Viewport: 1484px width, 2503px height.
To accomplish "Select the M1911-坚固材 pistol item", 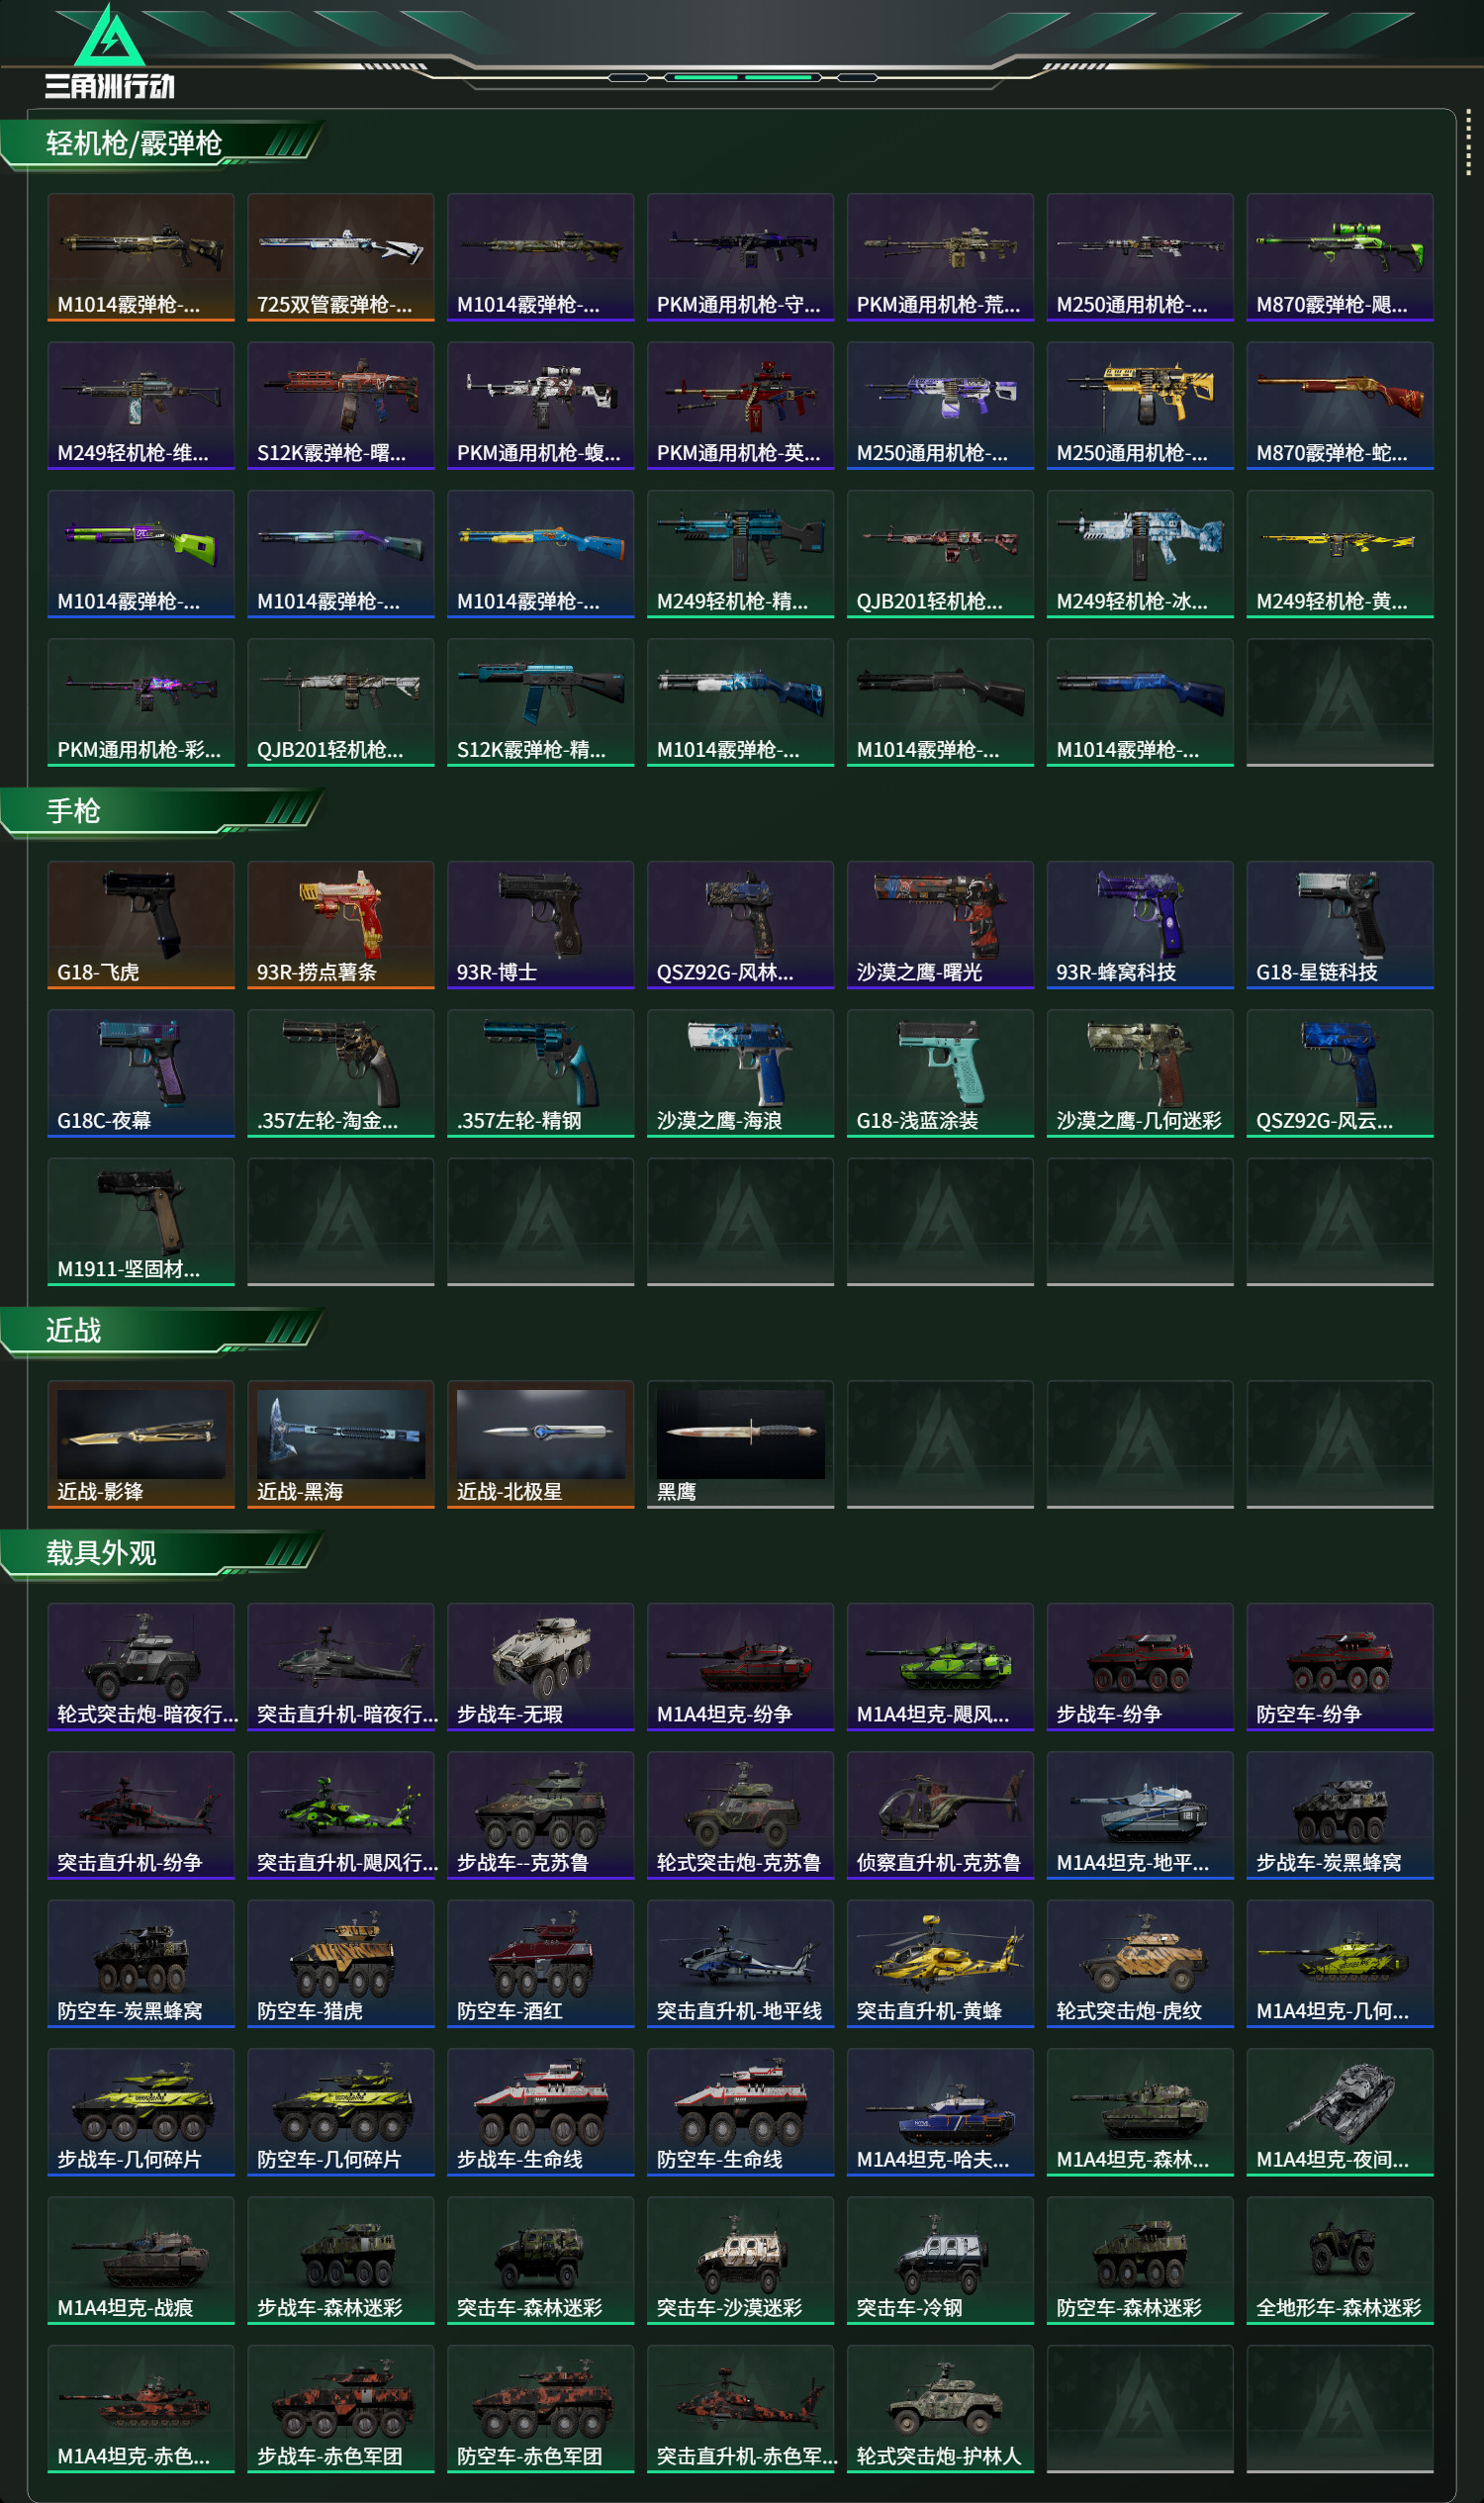I will 141,1221.
